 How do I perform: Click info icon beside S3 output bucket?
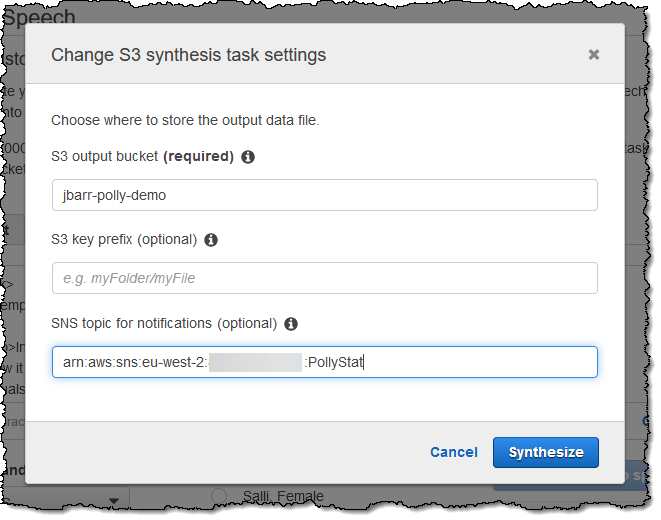pos(248,157)
